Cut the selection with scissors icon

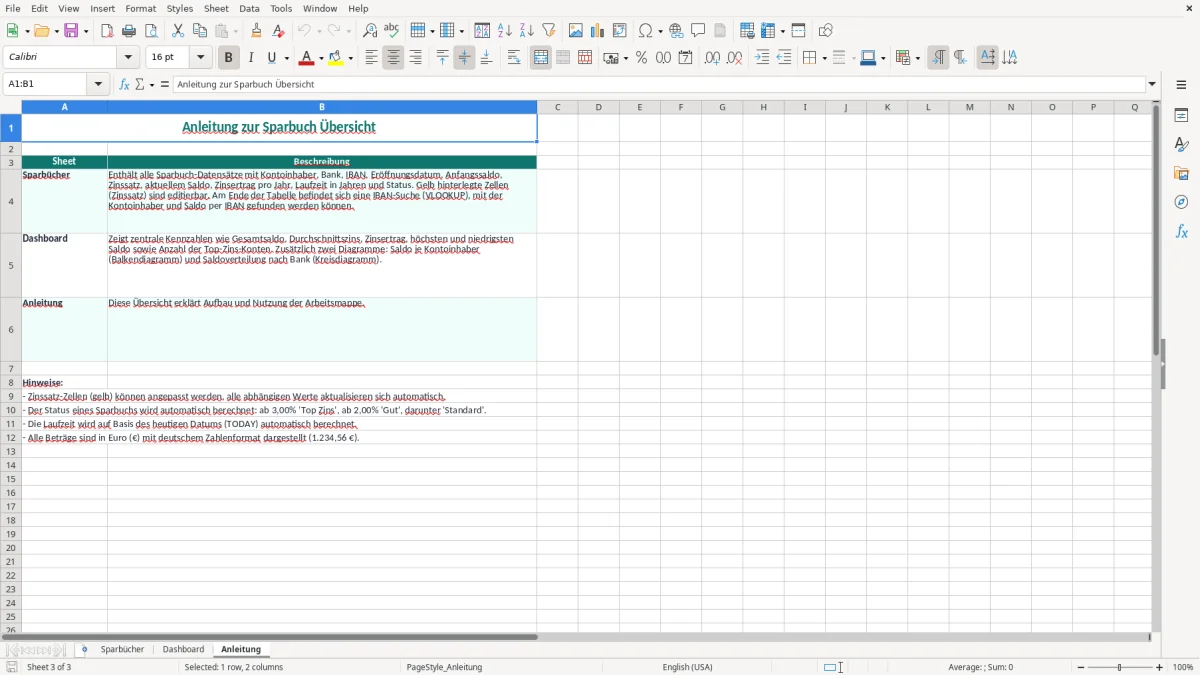[x=178, y=31]
